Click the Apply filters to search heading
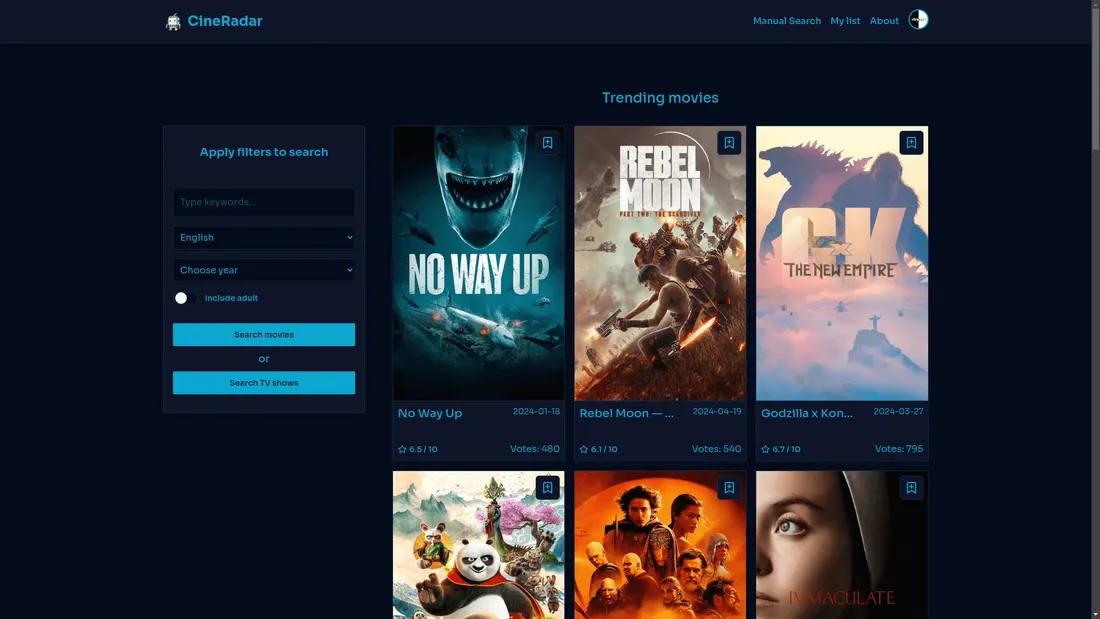 click(x=264, y=152)
